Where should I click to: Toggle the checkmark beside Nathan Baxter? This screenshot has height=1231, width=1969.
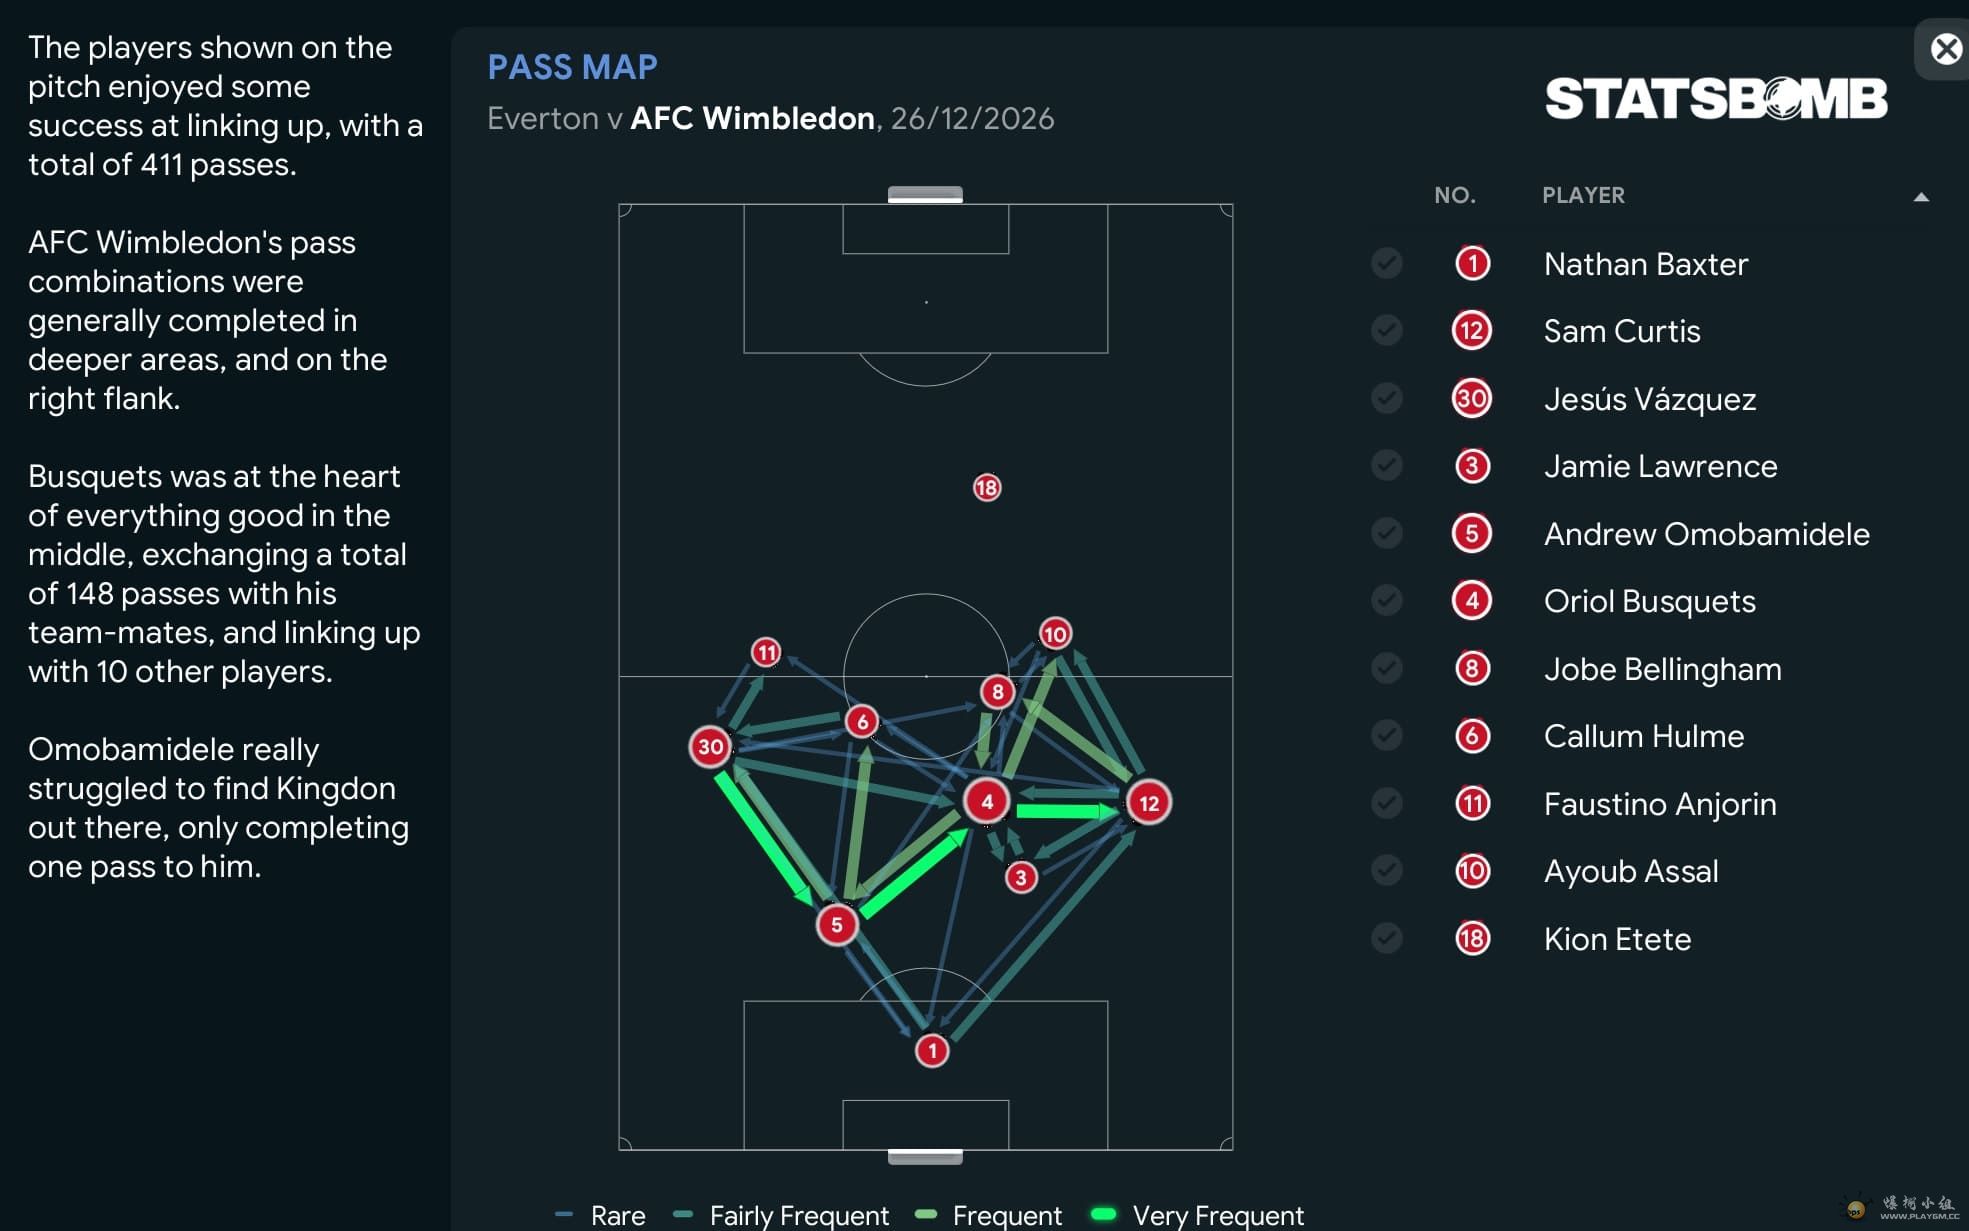coord(1386,263)
